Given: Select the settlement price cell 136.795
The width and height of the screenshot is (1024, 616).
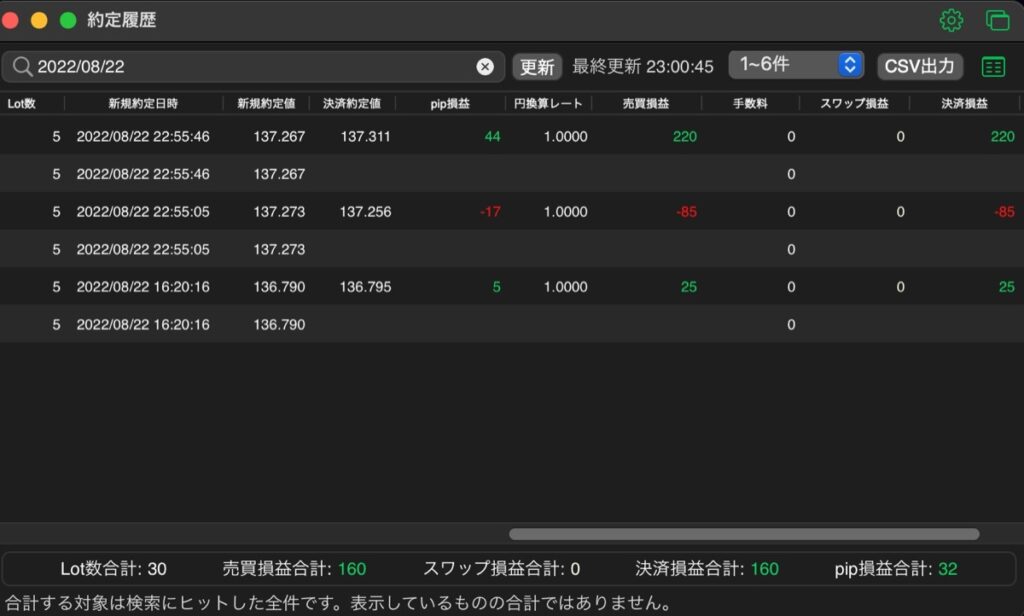Looking at the screenshot, I should click(x=365, y=287).
